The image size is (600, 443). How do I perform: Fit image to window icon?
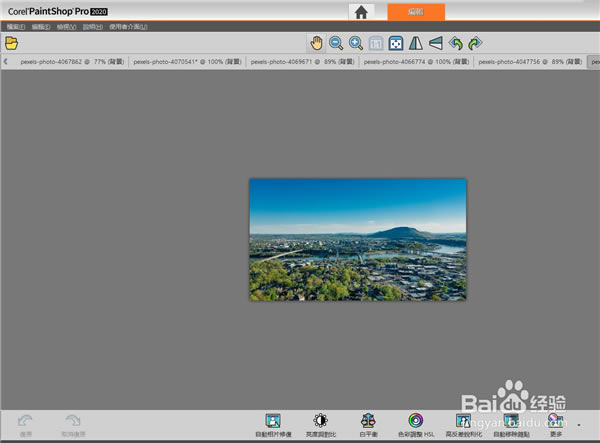(x=376, y=43)
